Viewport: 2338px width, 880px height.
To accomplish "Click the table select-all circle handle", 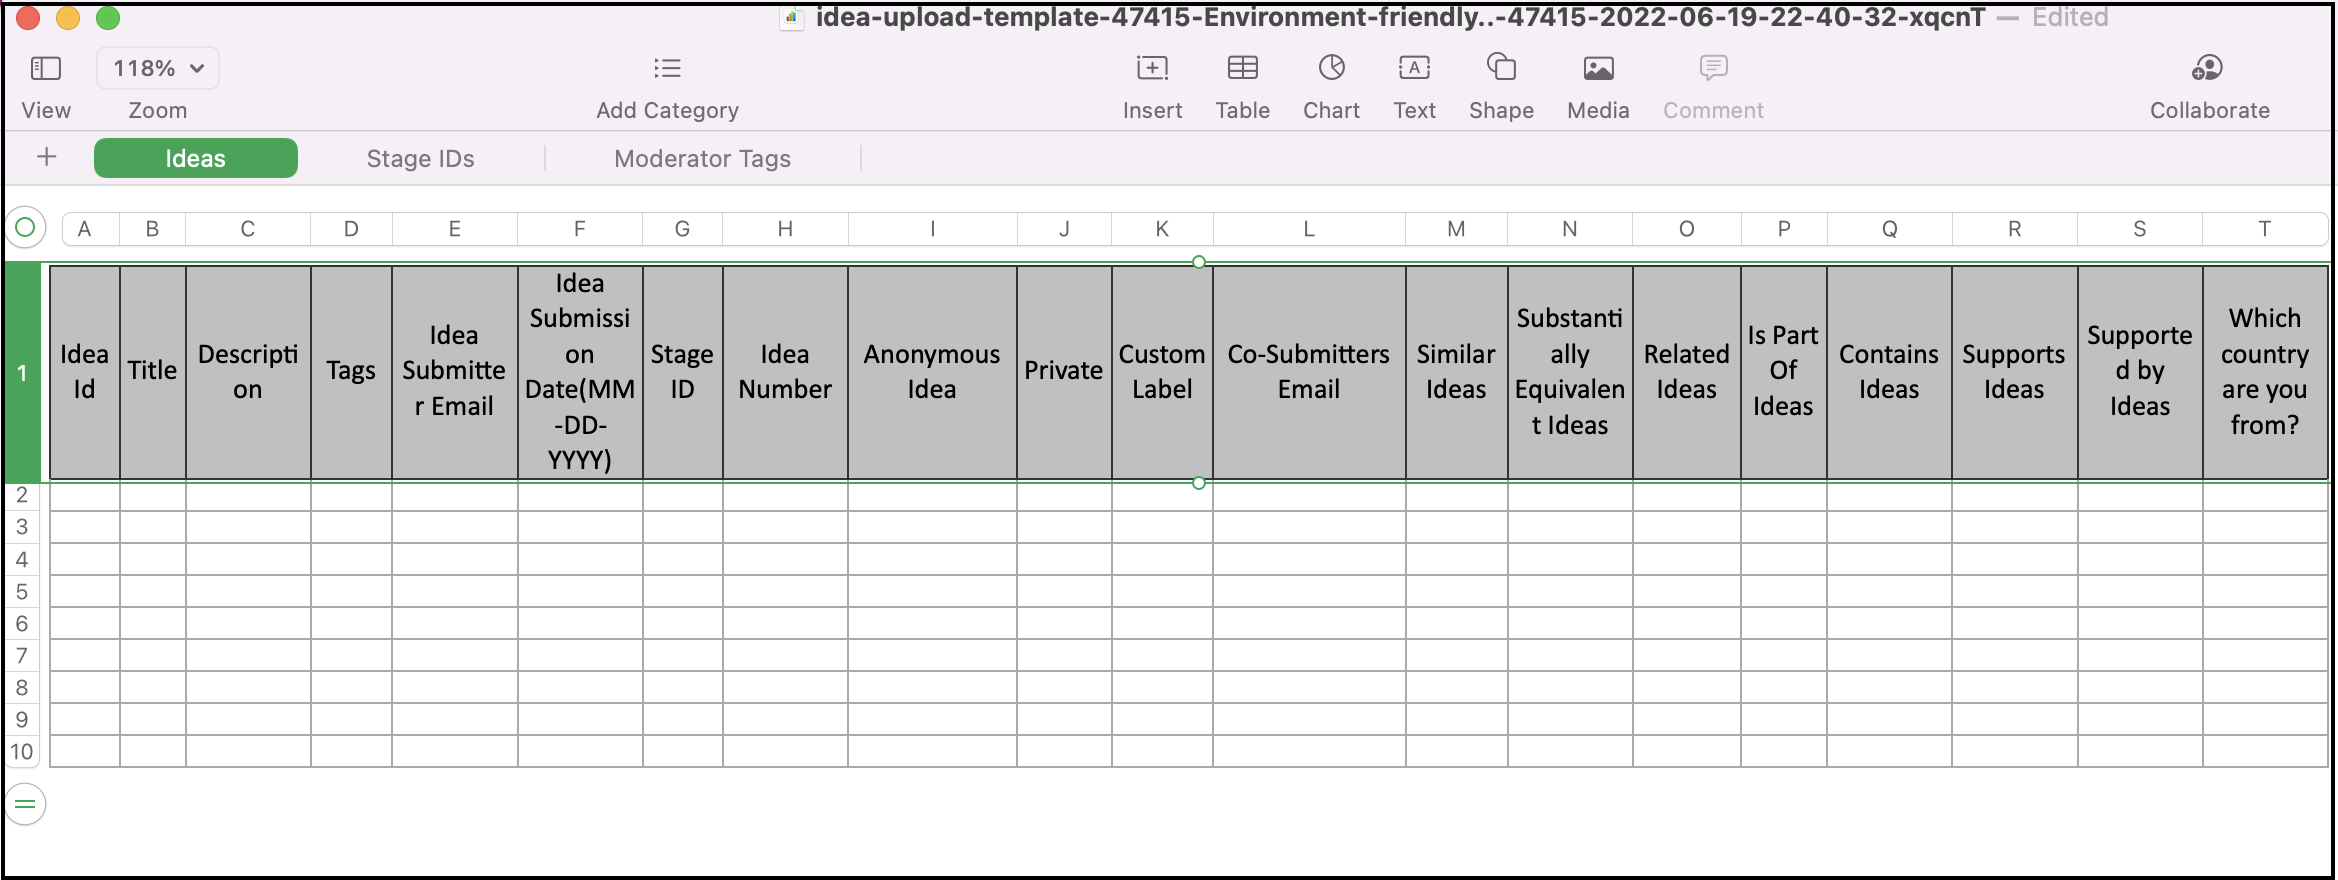I will (26, 228).
